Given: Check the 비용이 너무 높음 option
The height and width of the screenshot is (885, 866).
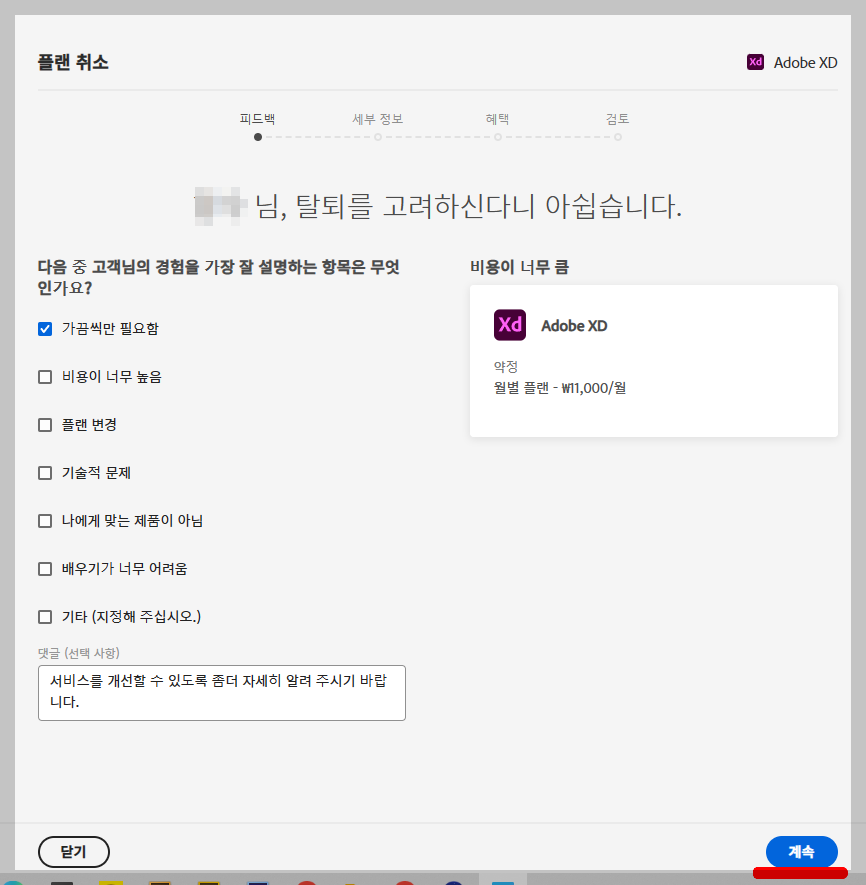Looking at the screenshot, I should coord(44,376).
